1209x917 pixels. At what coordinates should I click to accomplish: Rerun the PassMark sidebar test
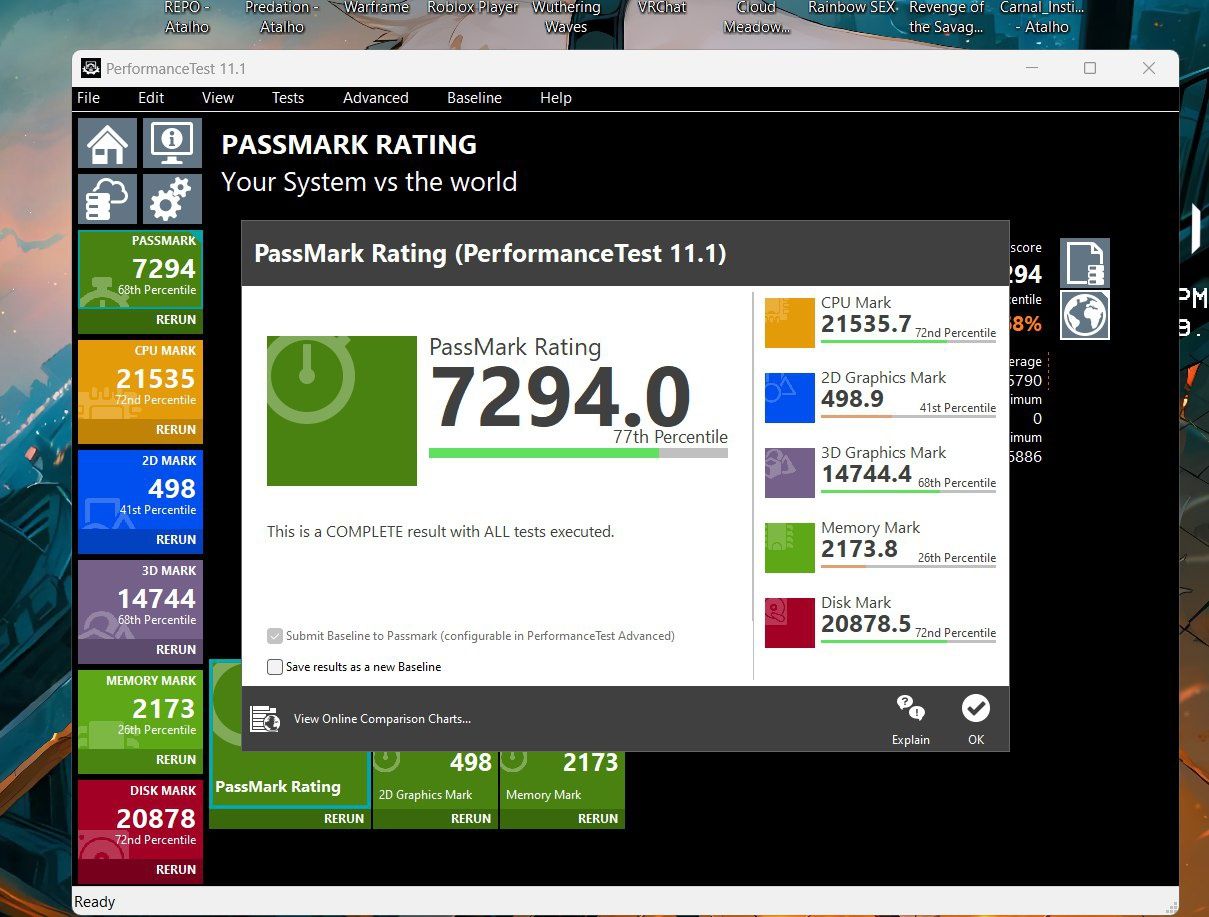tap(176, 320)
